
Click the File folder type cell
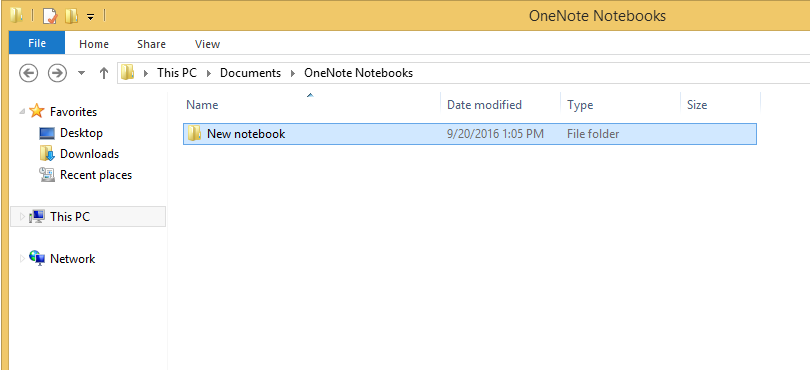pos(593,134)
